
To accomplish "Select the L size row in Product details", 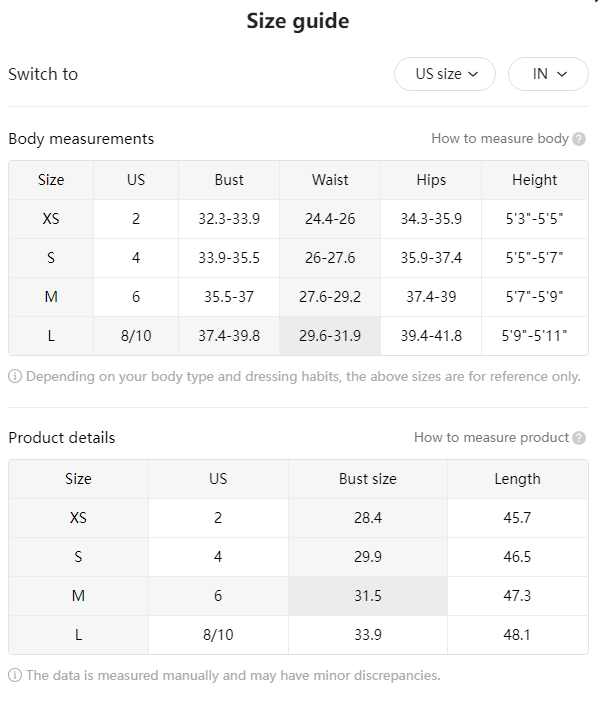I will tap(298, 635).
